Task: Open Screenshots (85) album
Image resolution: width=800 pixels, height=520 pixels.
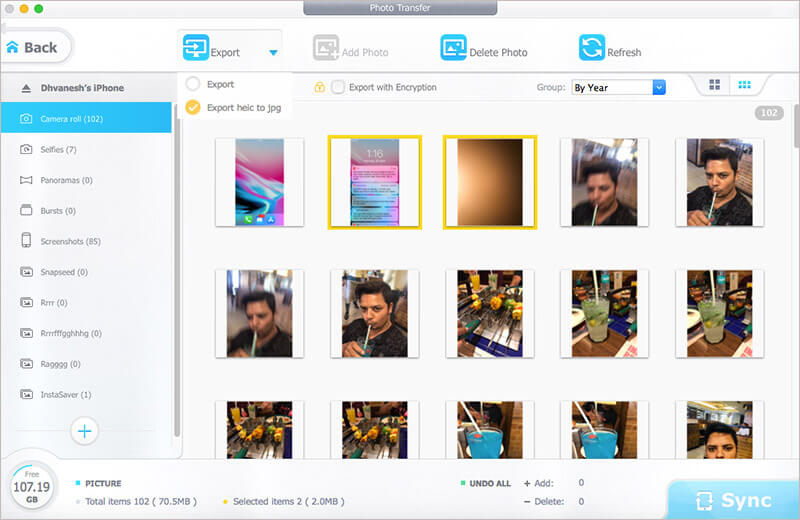Action: coord(86,241)
